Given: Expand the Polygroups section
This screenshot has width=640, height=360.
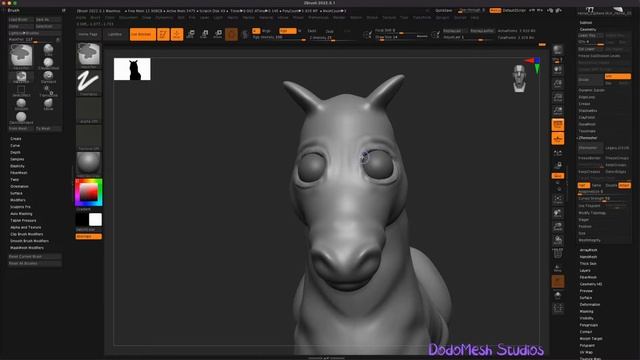Looking at the screenshot, I should pos(589,325).
